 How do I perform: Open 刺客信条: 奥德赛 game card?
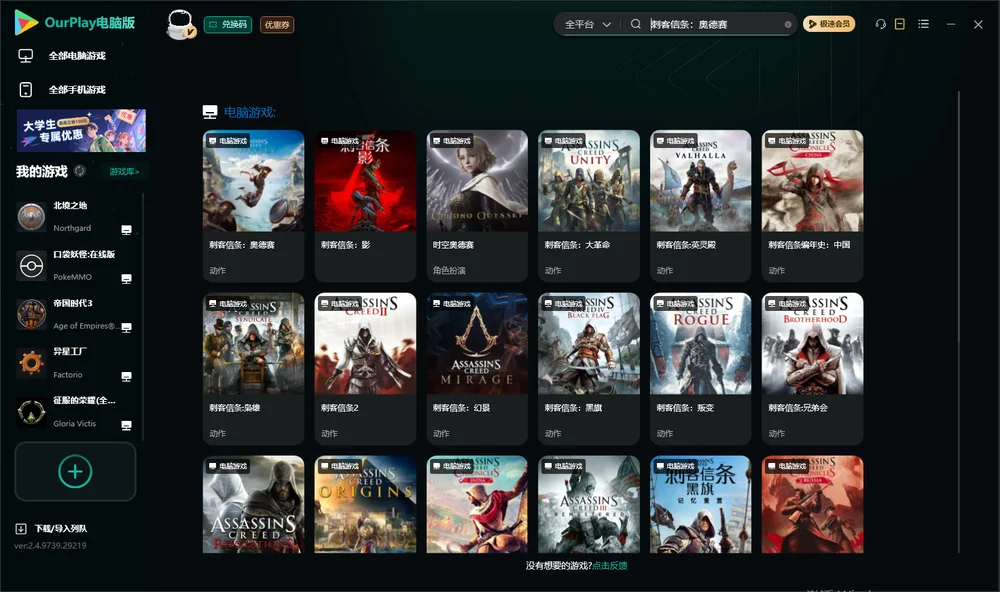tap(253, 205)
